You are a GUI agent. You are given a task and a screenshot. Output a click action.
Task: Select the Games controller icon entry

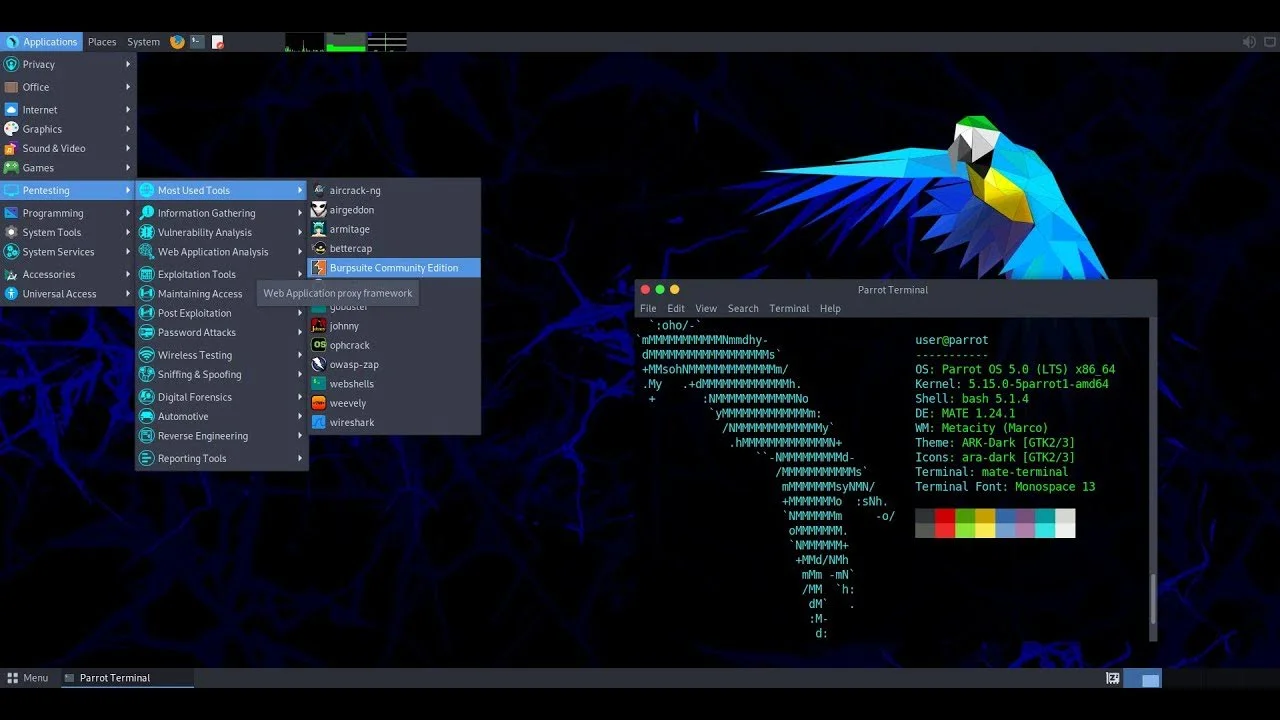click(12, 168)
